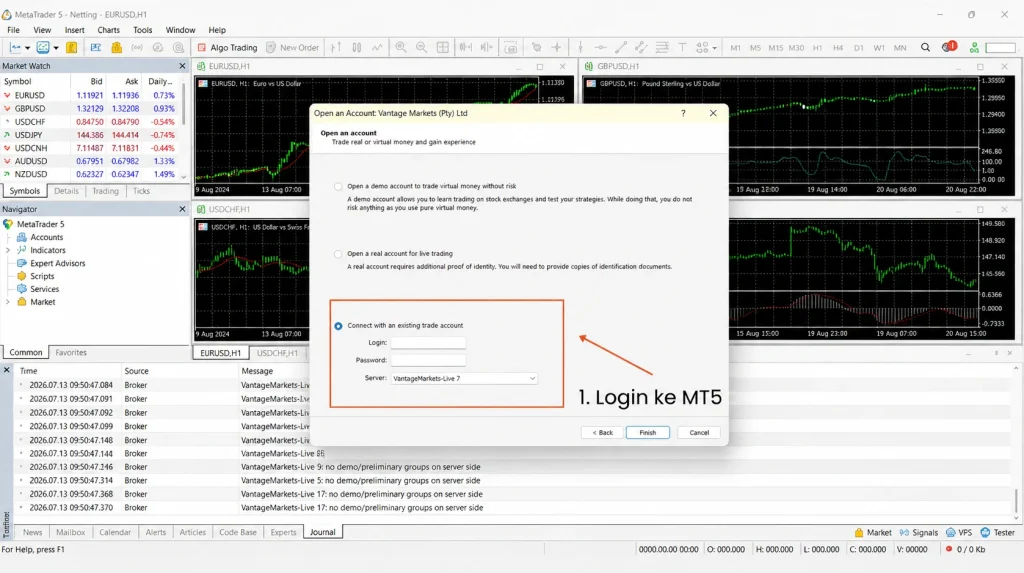Image resolution: width=1024 pixels, height=573 pixels.
Task: Toggle the chart auto scroll icon
Action: point(465,48)
